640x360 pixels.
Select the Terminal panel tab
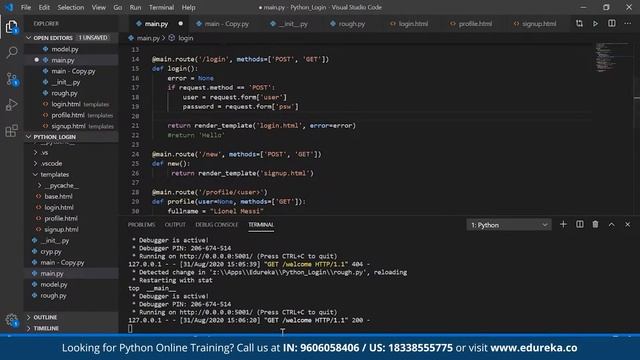tap(261, 224)
